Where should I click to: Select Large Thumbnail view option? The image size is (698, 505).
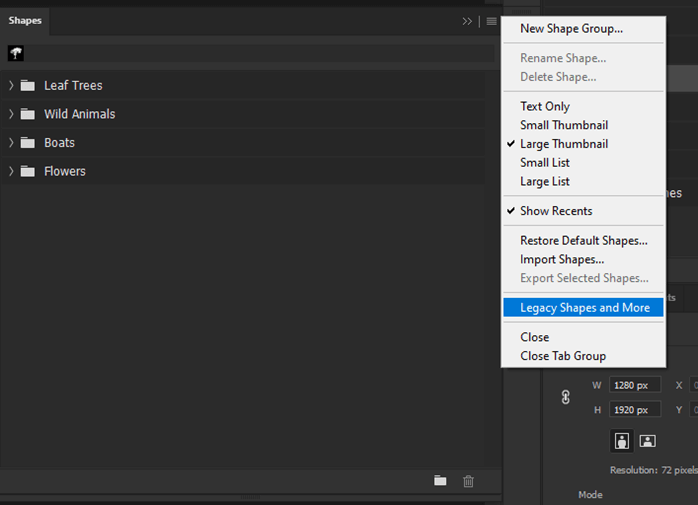click(x=564, y=144)
